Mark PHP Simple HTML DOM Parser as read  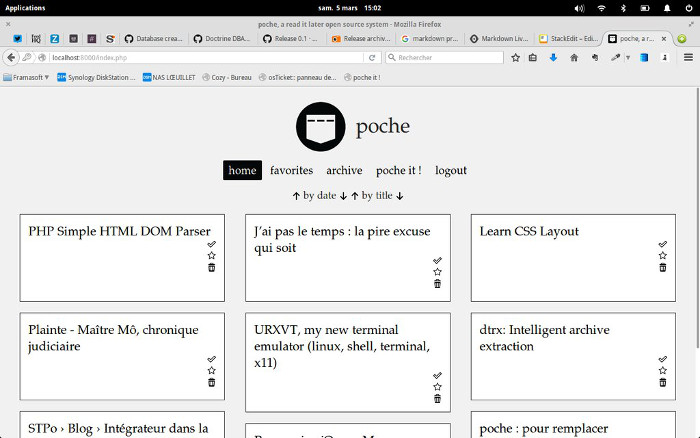(211, 244)
